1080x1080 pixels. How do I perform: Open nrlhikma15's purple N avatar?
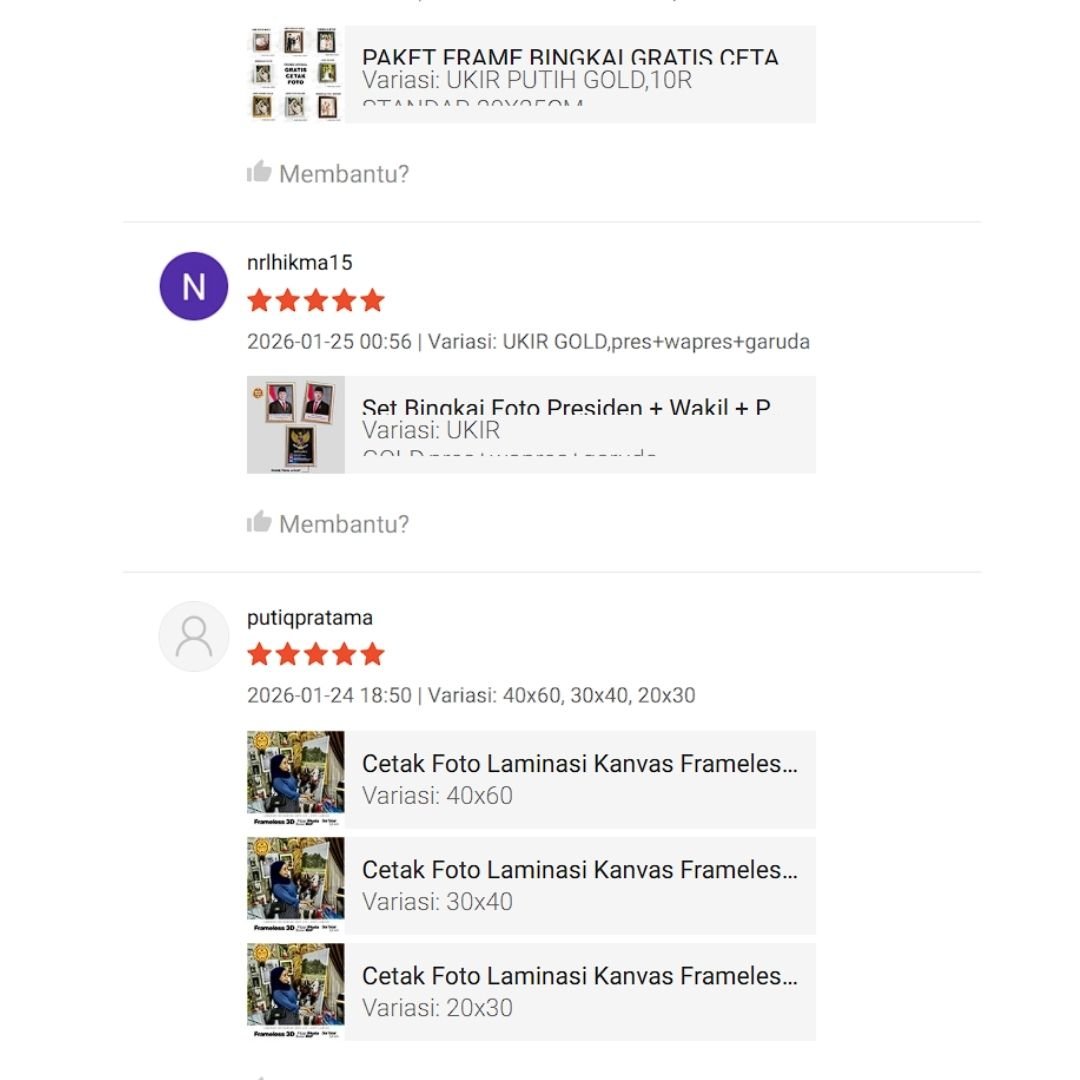(x=194, y=286)
